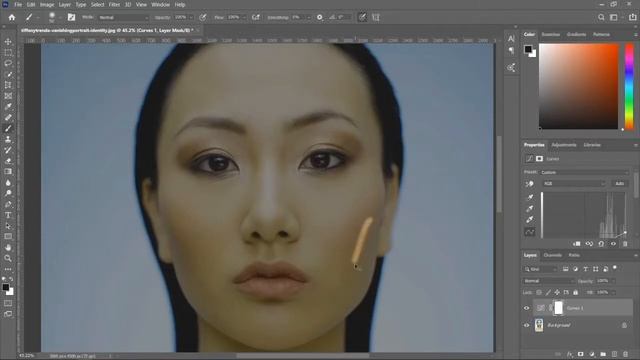This screenshot has width=640, height=360.
Task: Switch to the Swatches tab
Action: pyautogui.click(x=551, y=34)
